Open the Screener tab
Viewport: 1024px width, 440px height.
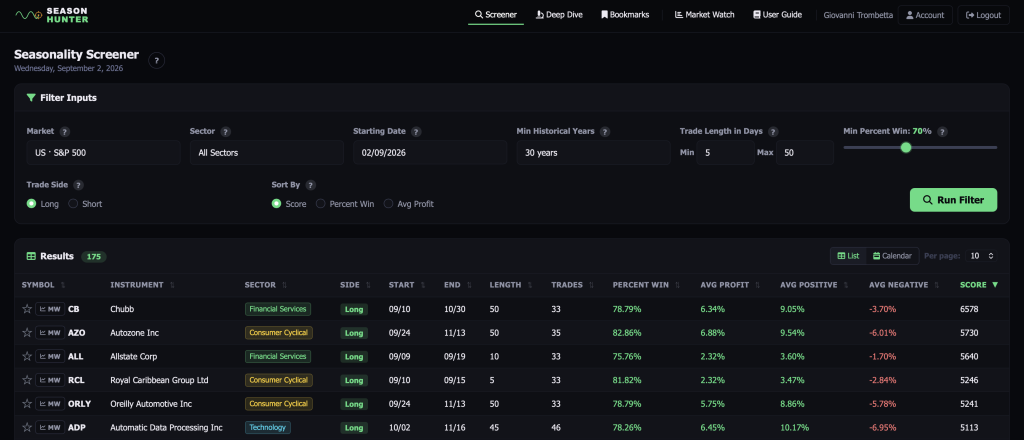click(x=496, y=15)
